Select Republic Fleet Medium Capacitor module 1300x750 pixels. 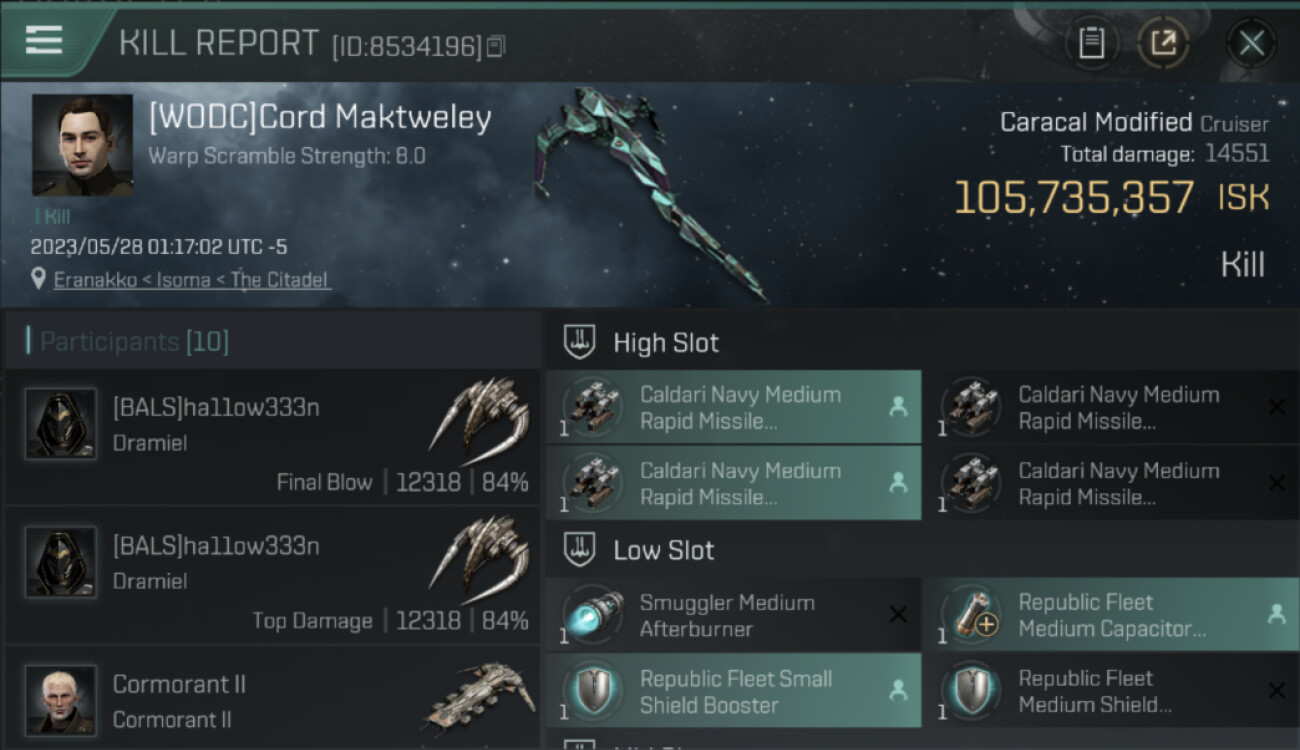click(x=1110, y=615)
